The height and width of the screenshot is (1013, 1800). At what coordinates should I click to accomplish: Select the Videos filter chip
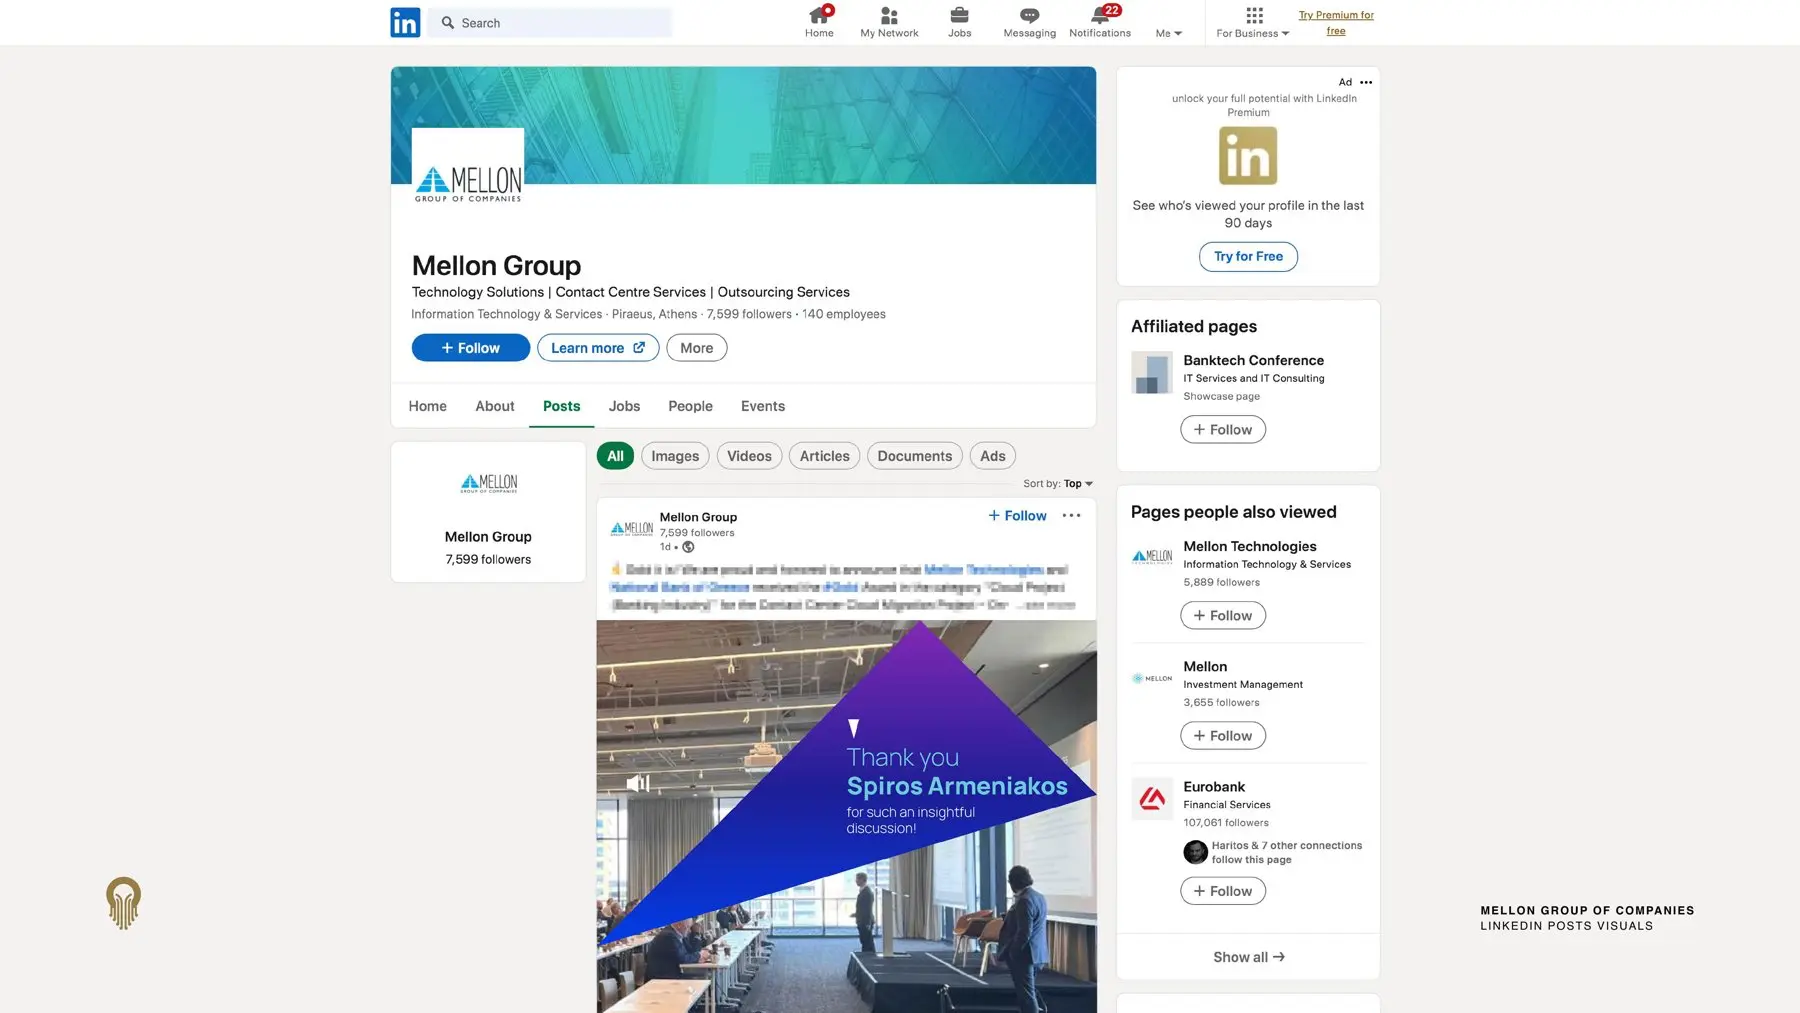coord(749,456)
